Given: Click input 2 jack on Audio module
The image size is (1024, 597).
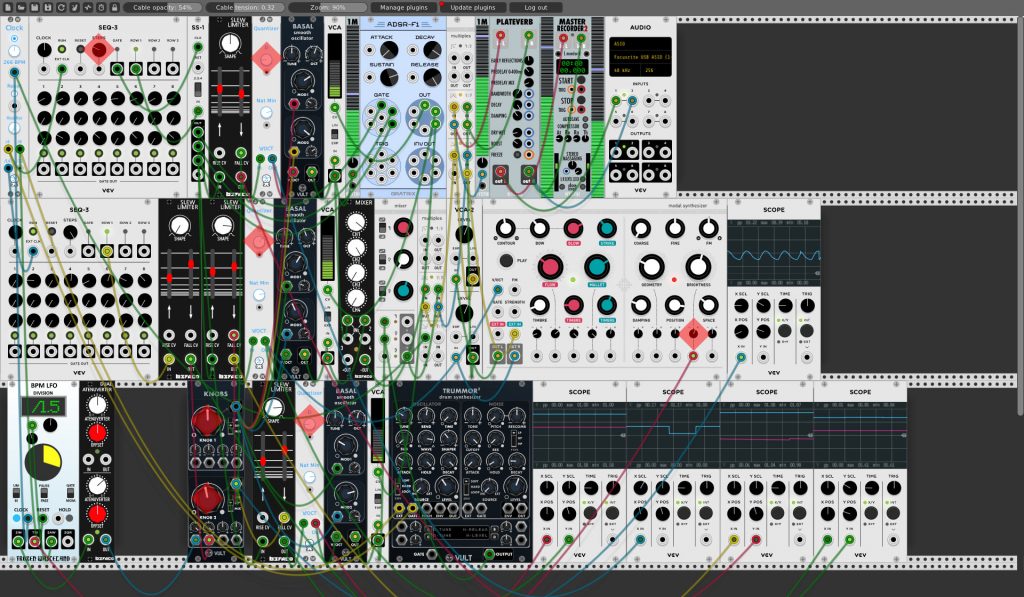Looking at the screenshot, I should (x=632, y=101).
